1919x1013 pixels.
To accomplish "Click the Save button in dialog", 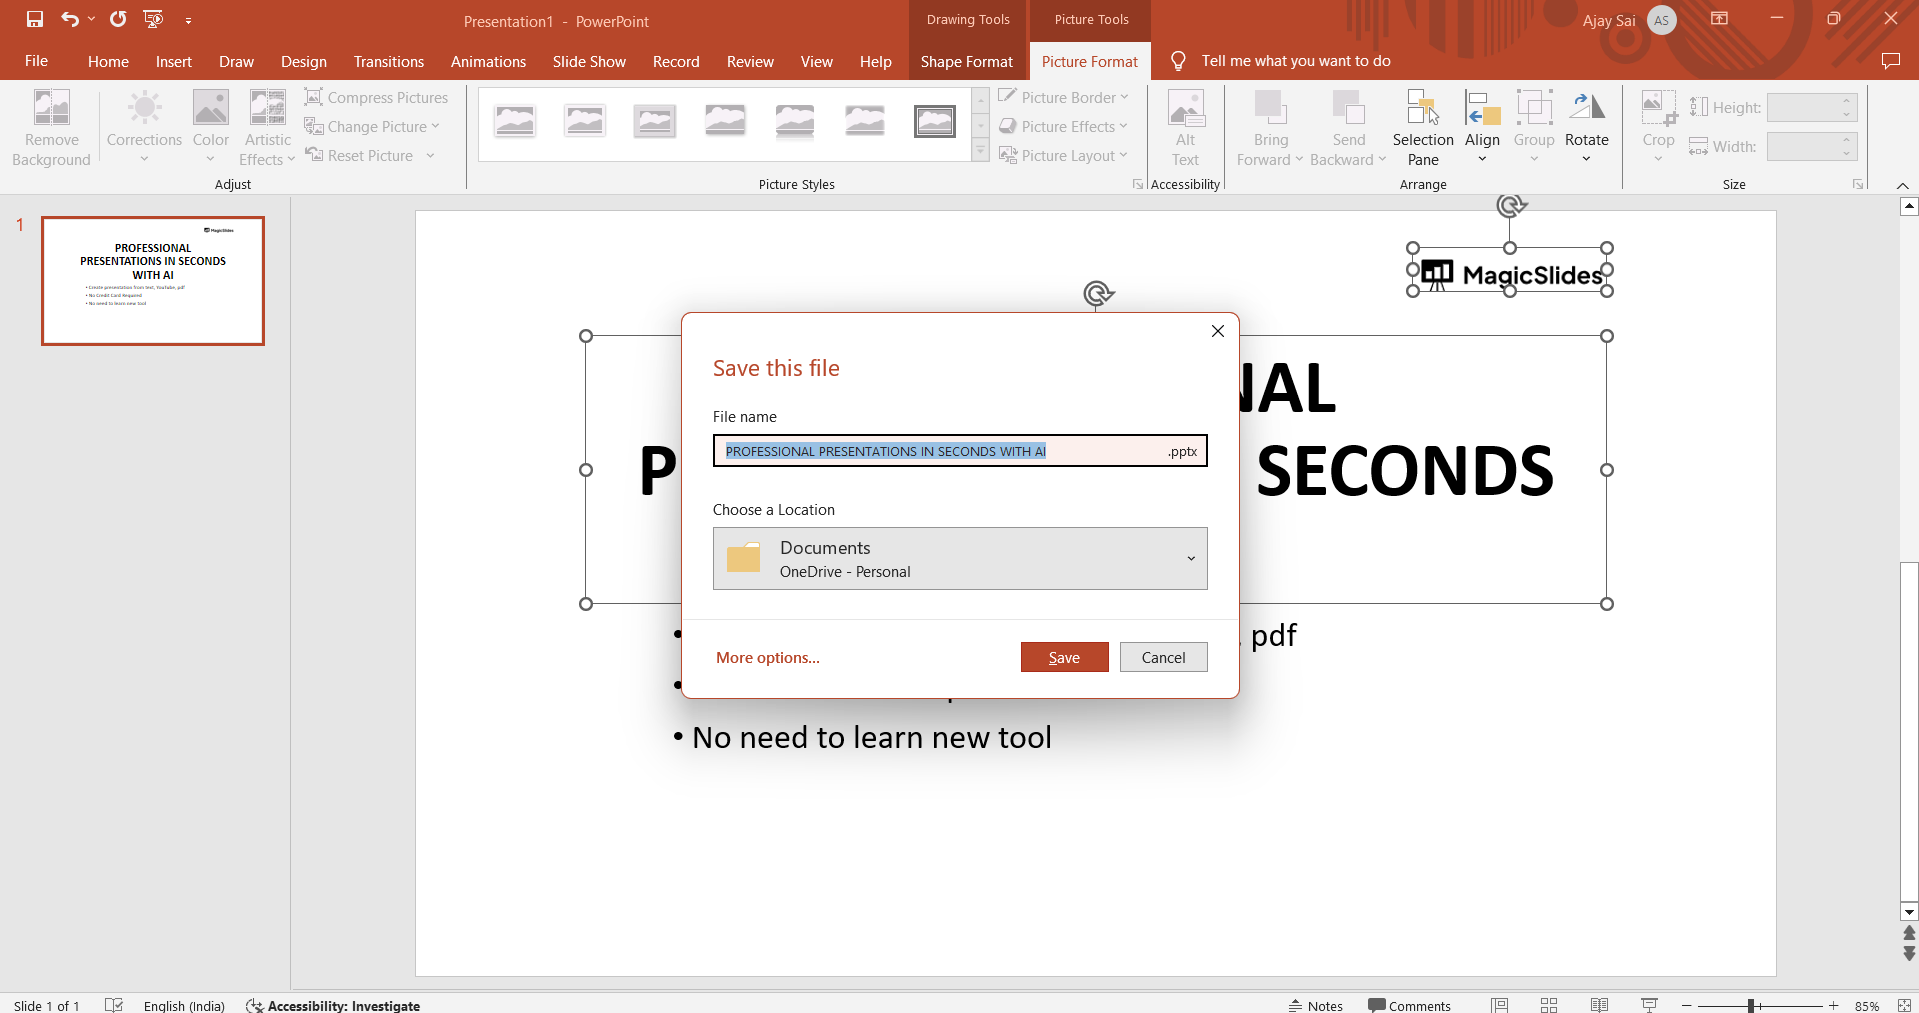I will [x=1065, y=657].
